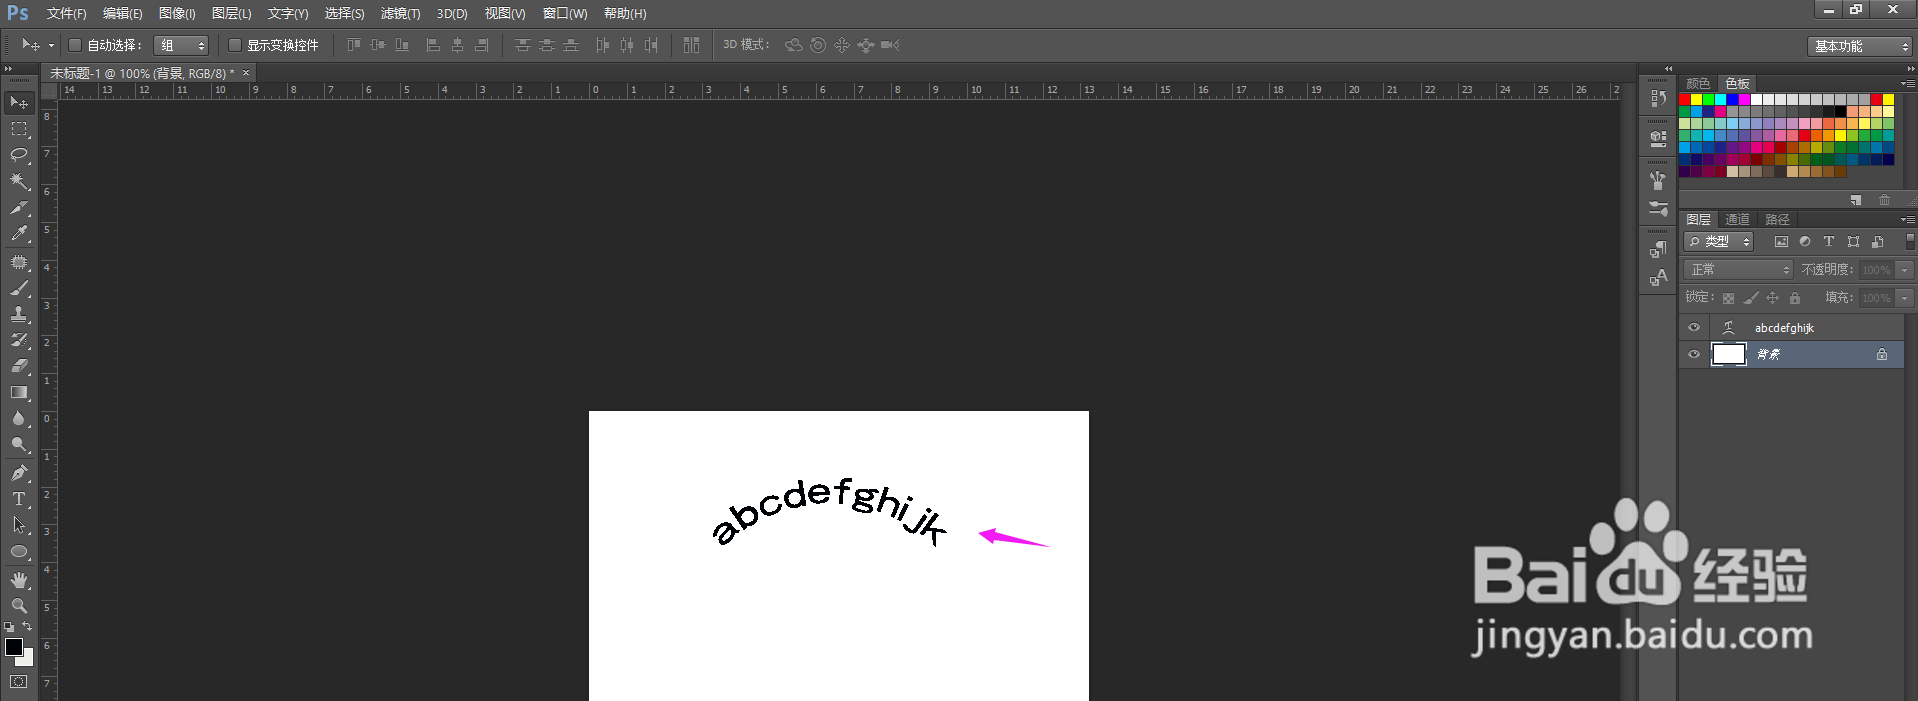This screenshot has width=1918, height=701.
Task: Toggle the layer filtering switch
Action: click(x=1909, y=242)
